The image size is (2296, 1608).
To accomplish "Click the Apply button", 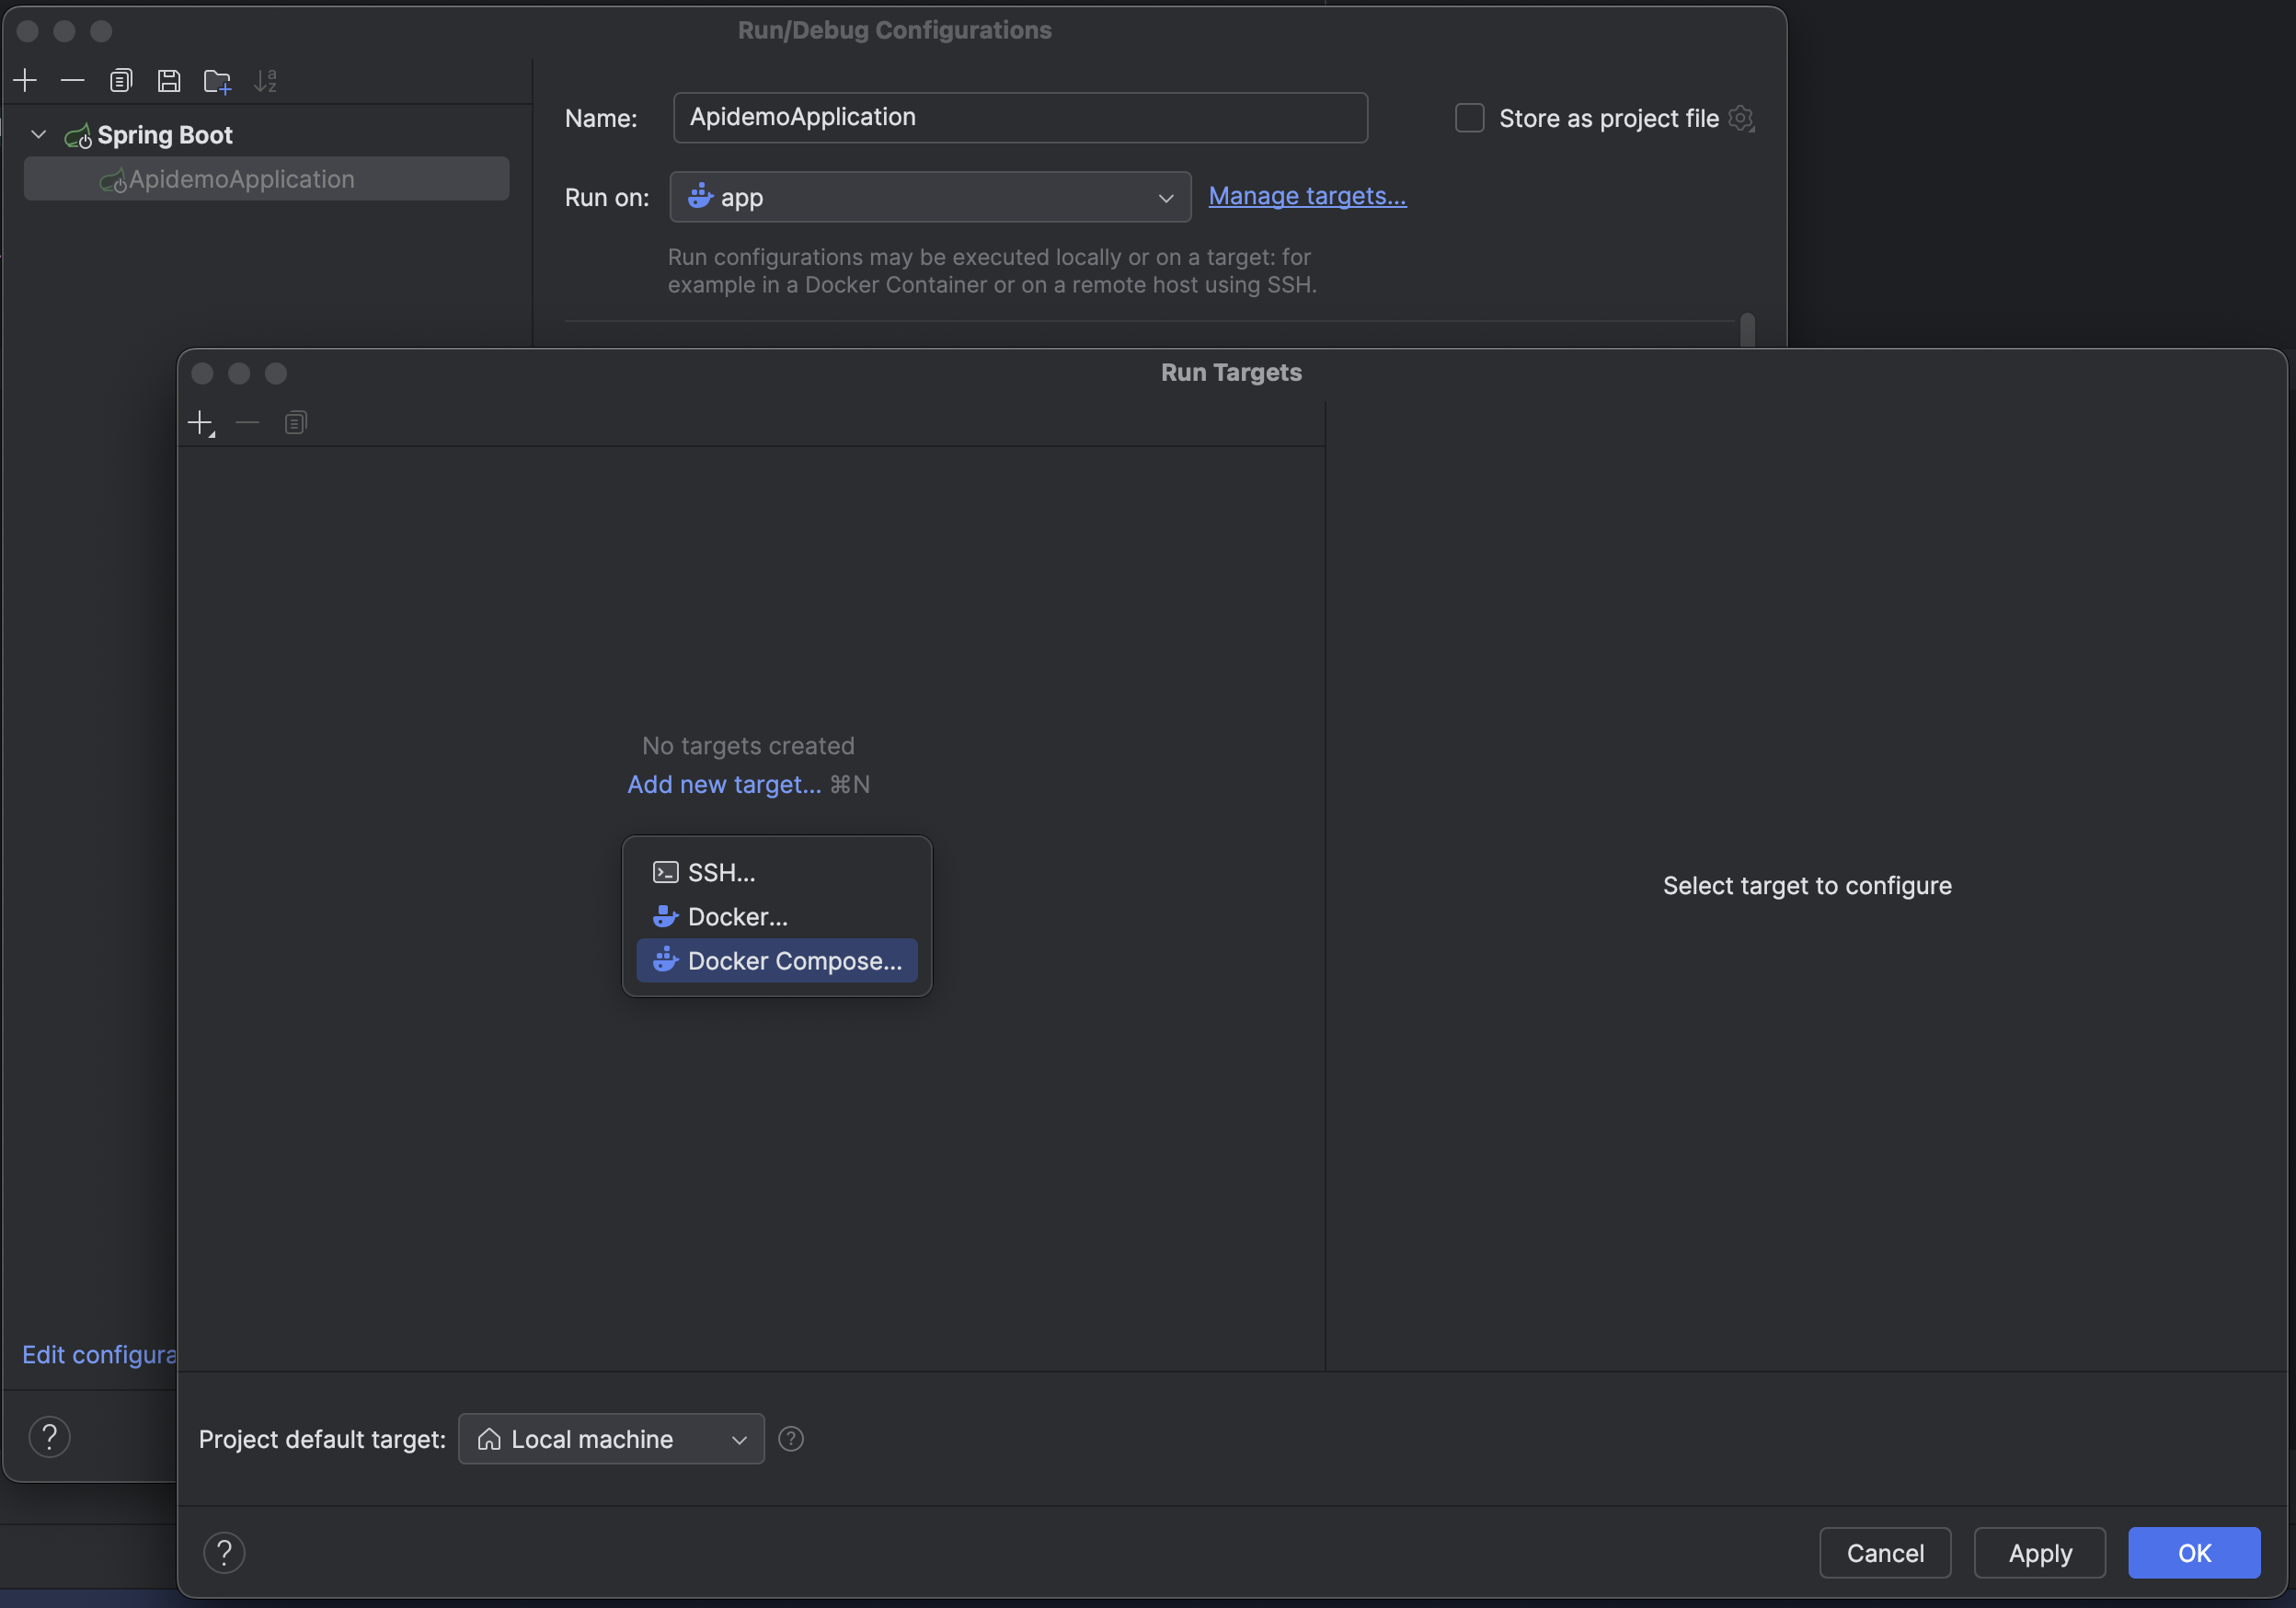I will pos(2039,1552).
